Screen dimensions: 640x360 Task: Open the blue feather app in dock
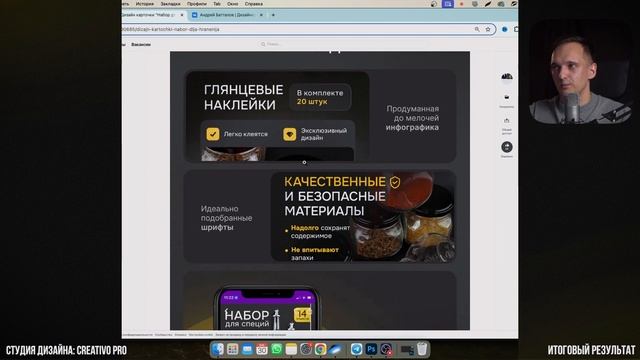pos(335,349)
